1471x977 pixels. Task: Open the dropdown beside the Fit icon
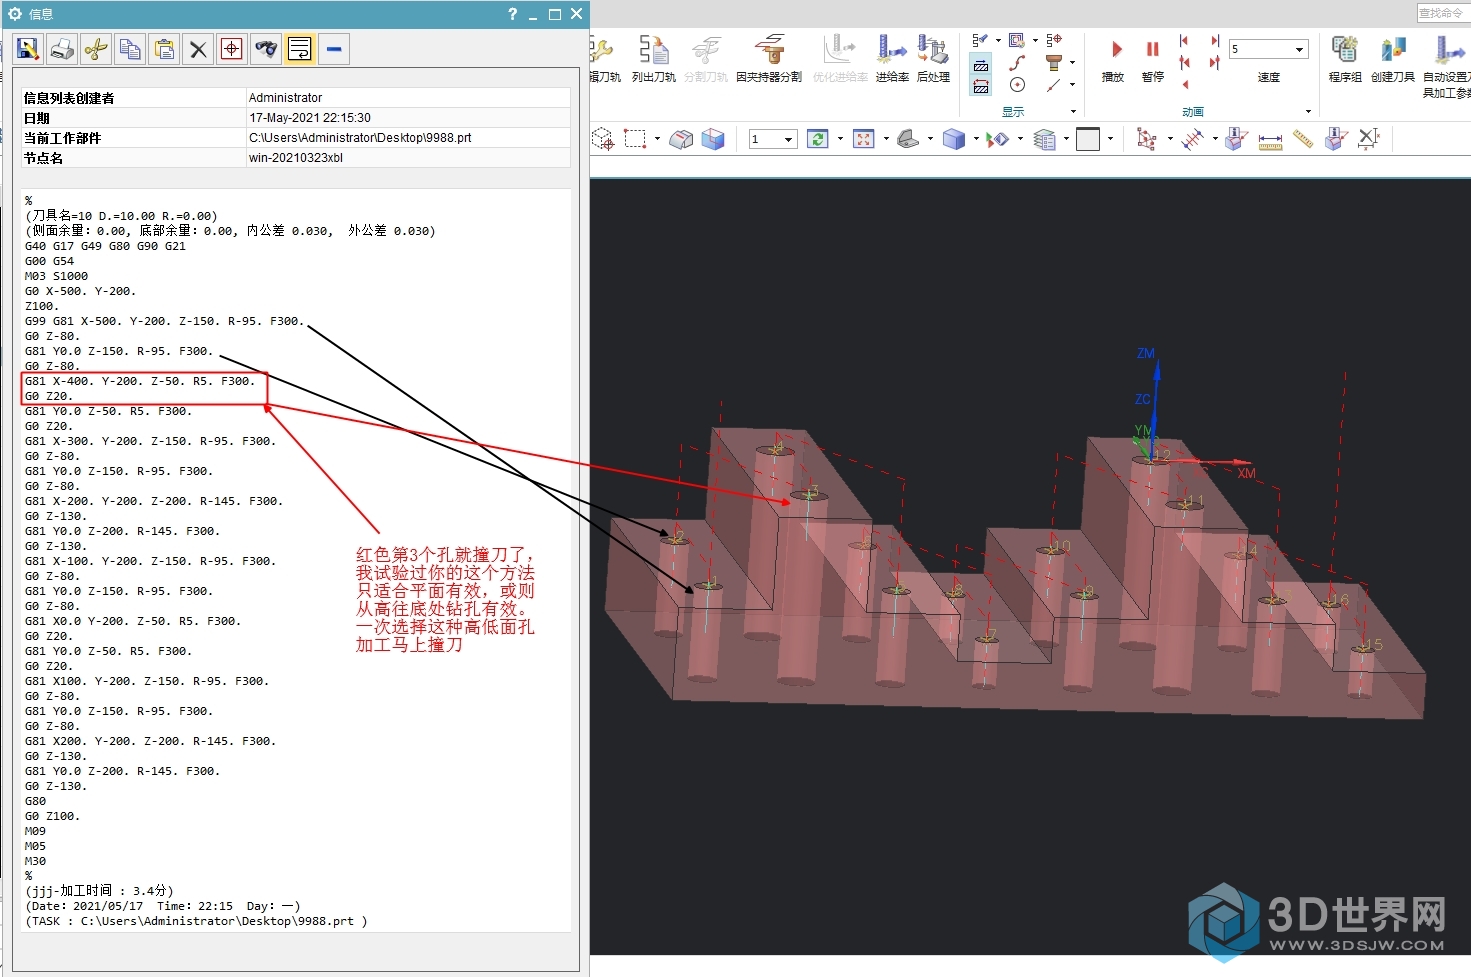point(886,139)
